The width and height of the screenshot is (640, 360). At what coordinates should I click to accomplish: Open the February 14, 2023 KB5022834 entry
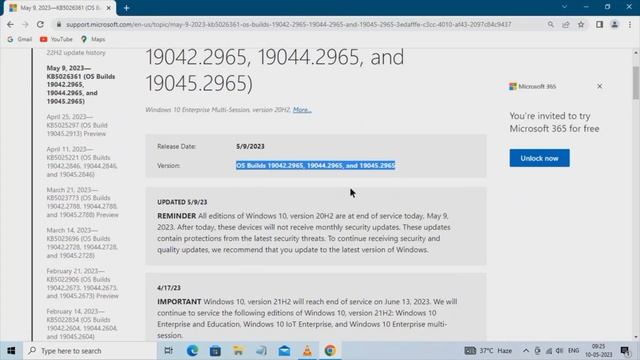[82, 324]
